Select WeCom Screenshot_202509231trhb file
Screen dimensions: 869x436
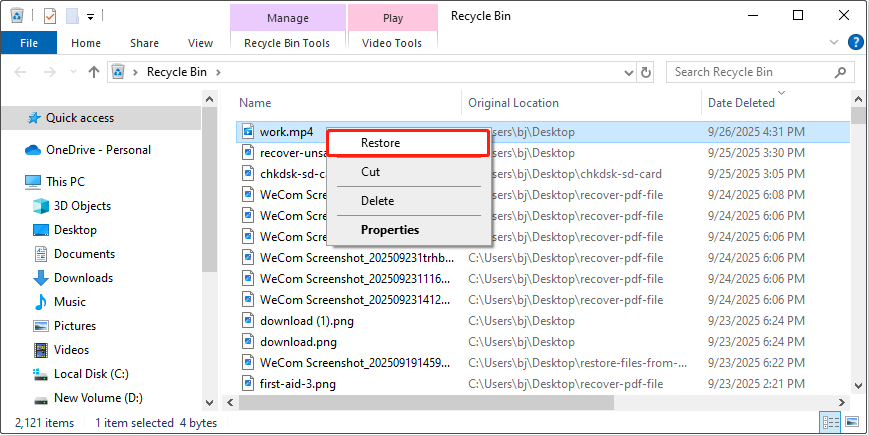pyautogui.click(x=357, y=258)
